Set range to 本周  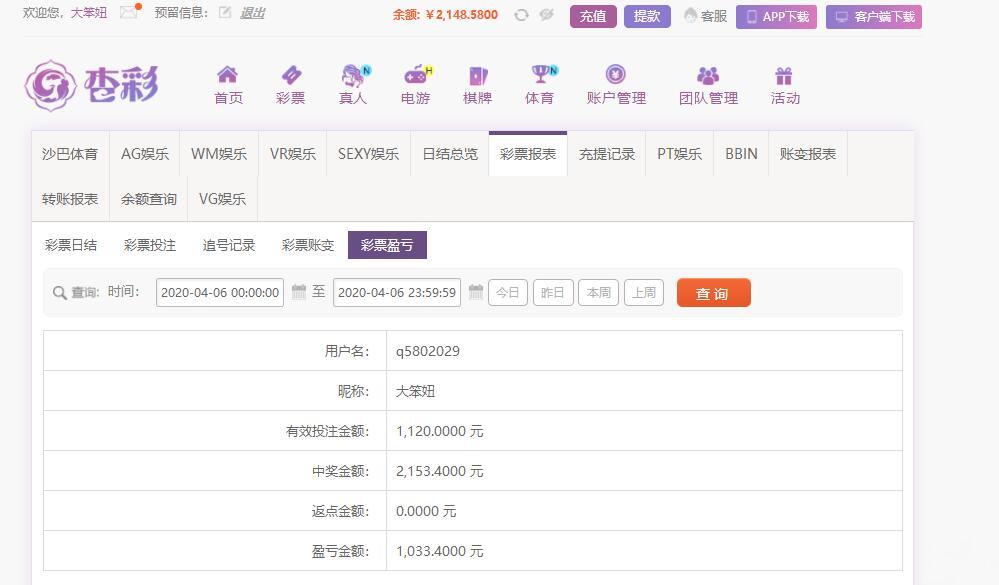[598, 292]
